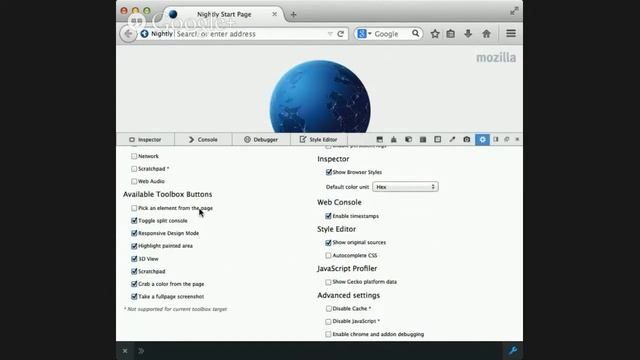Uncheck Take a fullpage screenshot
Screen dimensions: 640x360
pyautogui.click(x=134, y=297)
